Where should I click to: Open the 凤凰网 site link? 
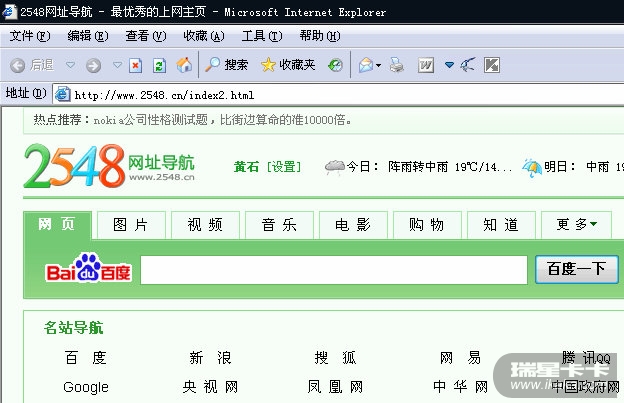(x=335, y=387)
